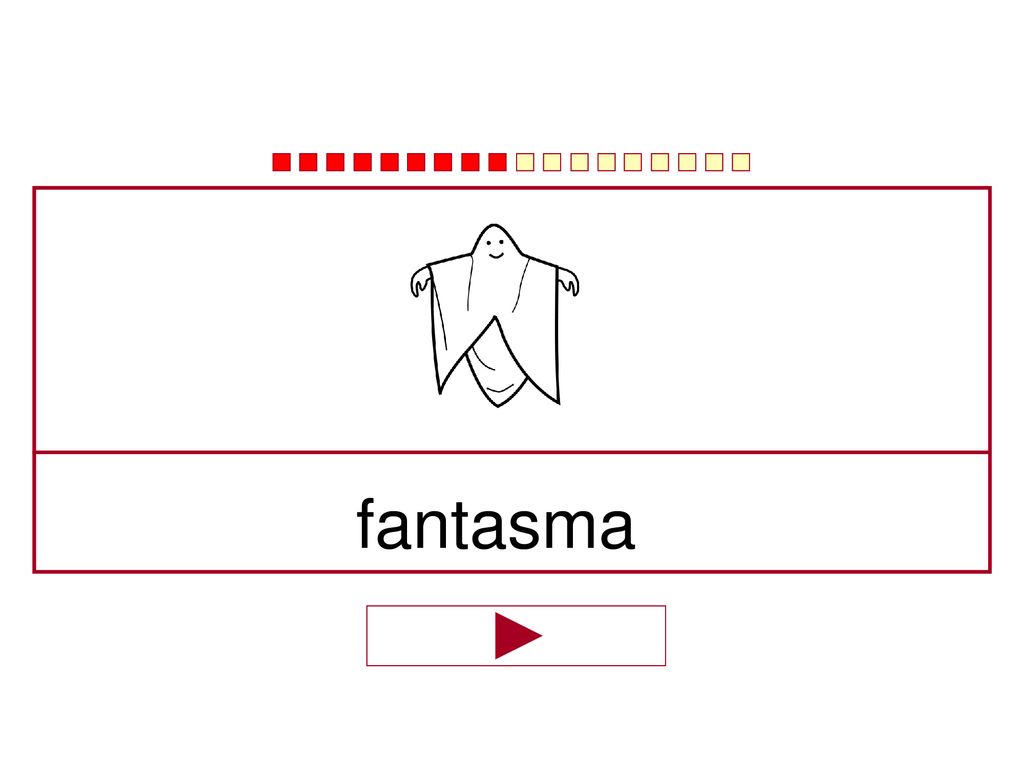The height and width of the screenshot is (768, 1024).
Task: Select the first red progress square
Action: click(281, 162)
